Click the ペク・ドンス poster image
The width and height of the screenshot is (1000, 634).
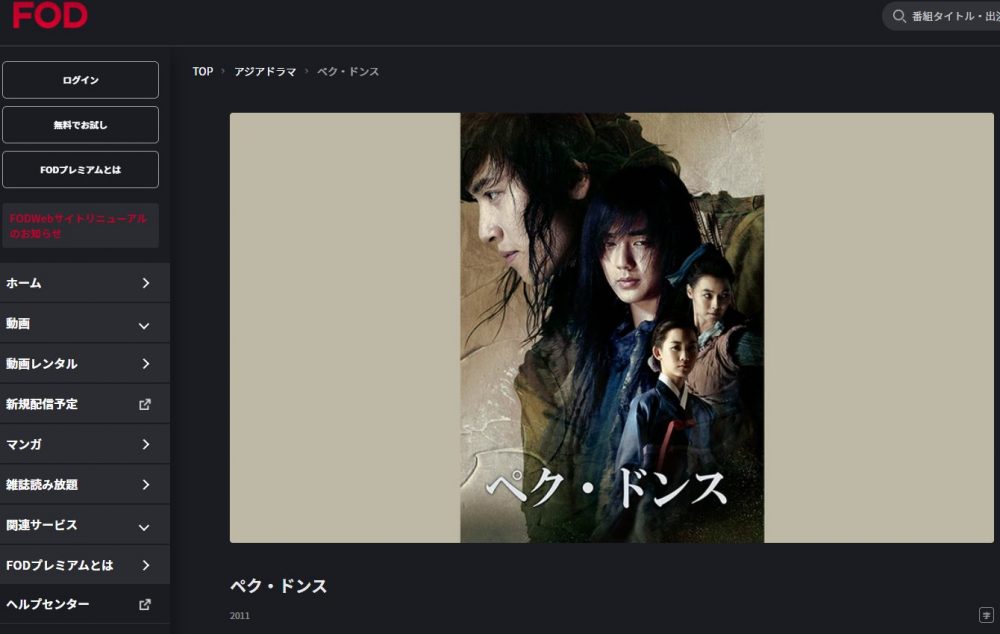point(612,328)
